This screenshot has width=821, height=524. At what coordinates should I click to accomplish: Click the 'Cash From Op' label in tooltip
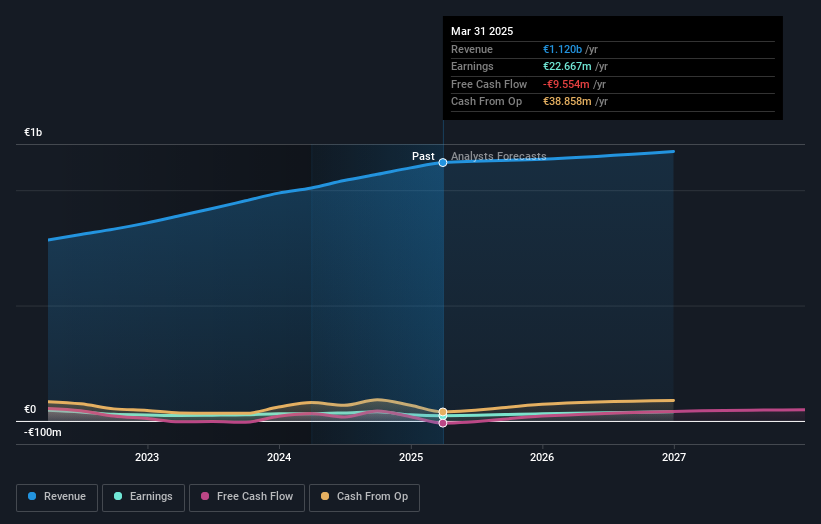click(486, 102)
